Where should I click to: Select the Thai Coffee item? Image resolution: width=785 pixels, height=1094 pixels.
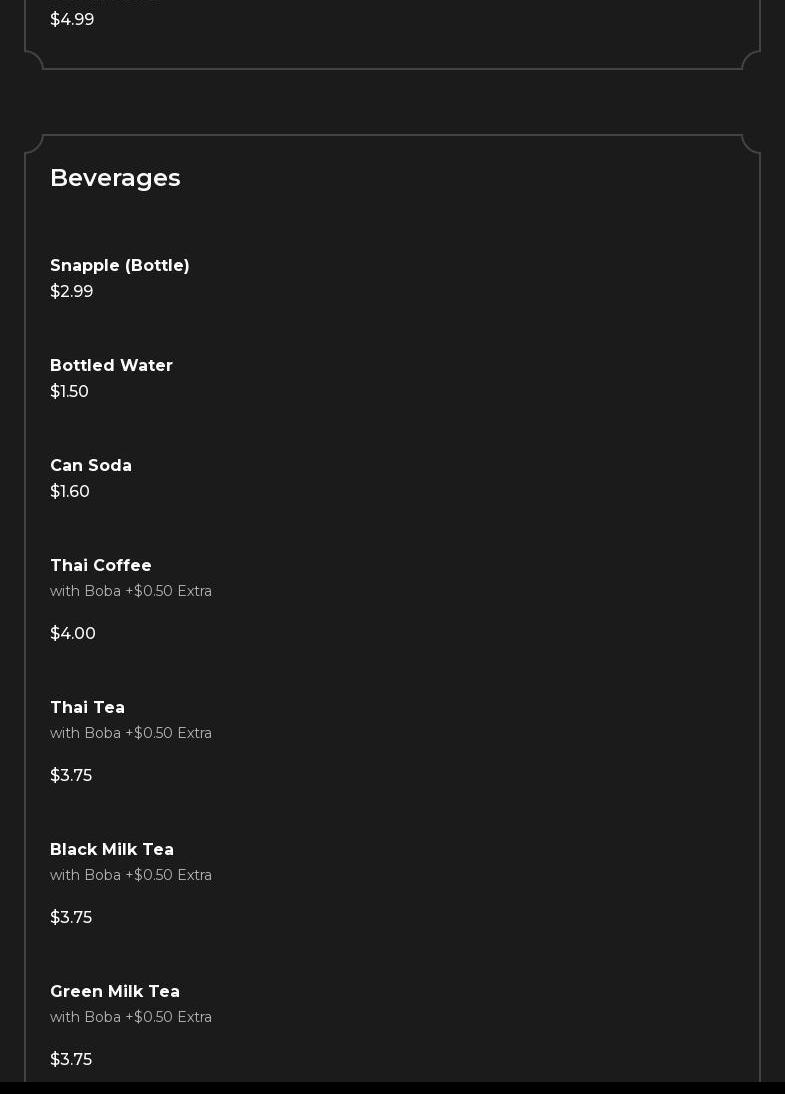point(101,566)
